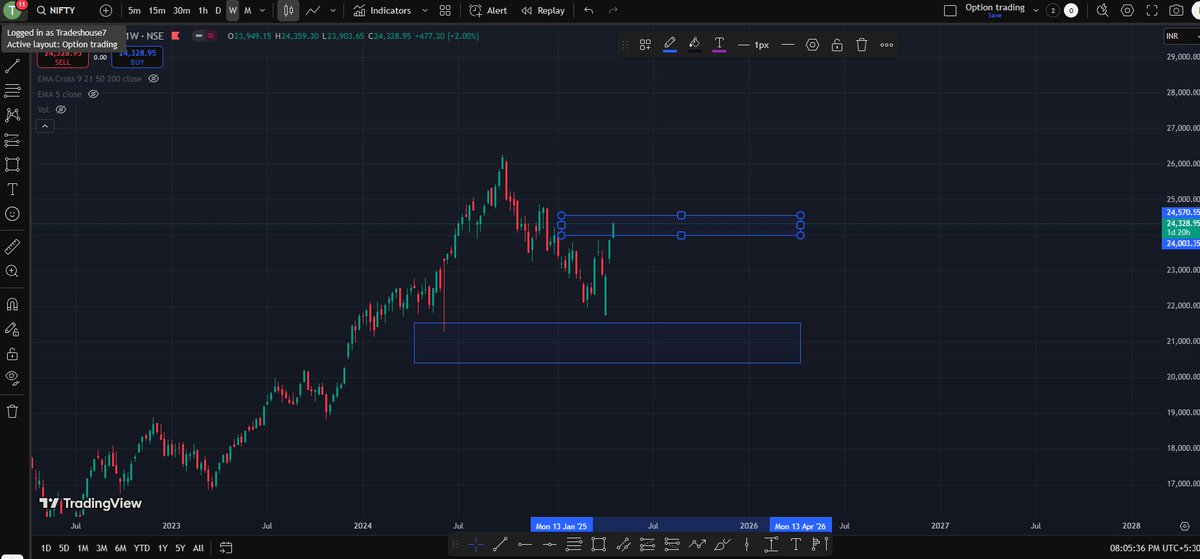
Task: Select the trend line tool in left sidebar
Action: (12, 67)
